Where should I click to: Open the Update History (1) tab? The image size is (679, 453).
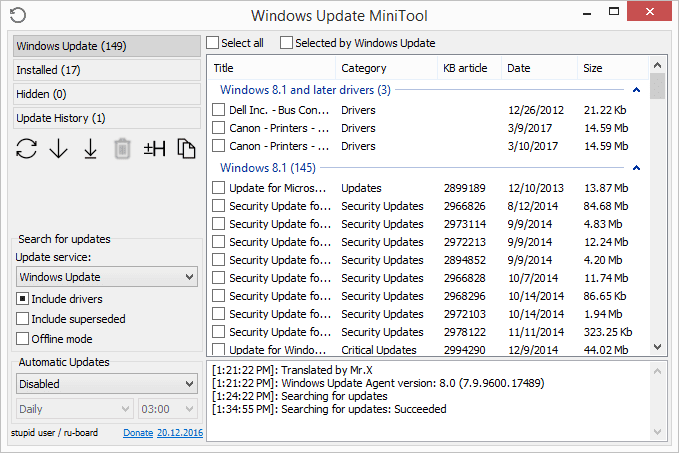pyautogui.click(x=106, y=118)
